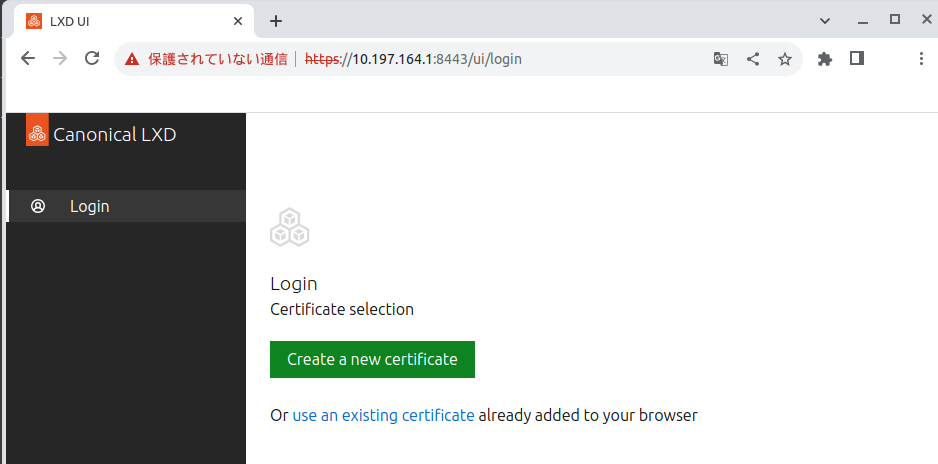Image resolution: width=938 pixels, height=464 pixels.
Task: Expand the tab search chevron
Action: click(x=825, y=22)
